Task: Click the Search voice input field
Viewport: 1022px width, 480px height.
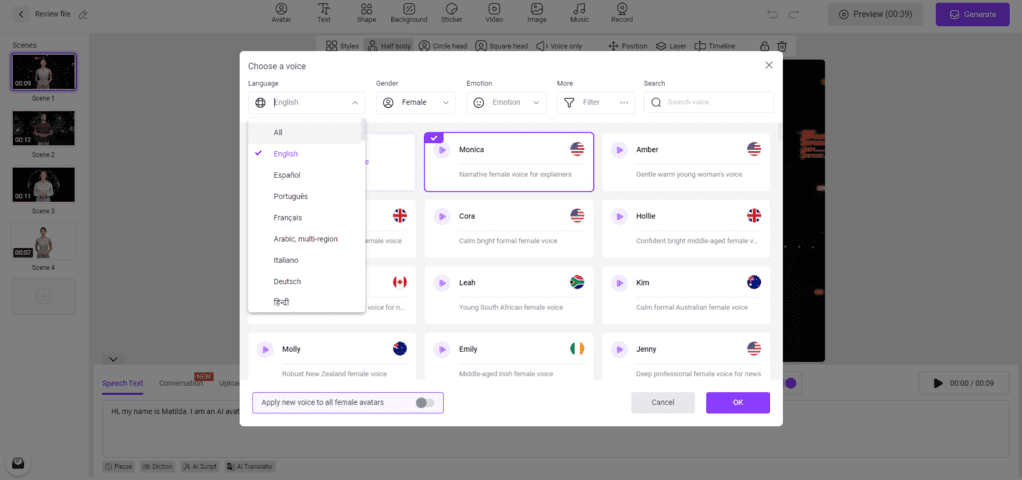Action: coord(708,102)
